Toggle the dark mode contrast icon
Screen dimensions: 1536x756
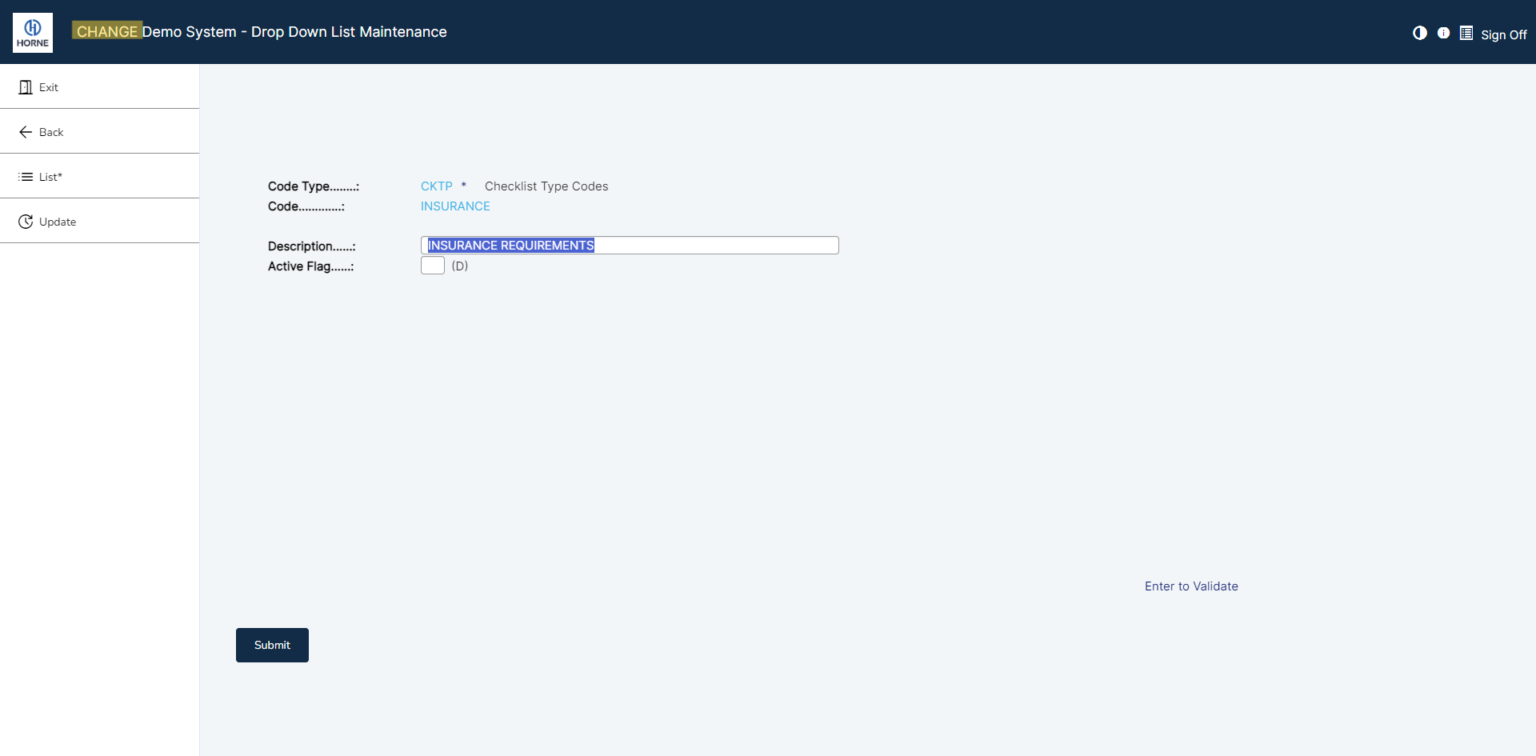[1419, 32]
